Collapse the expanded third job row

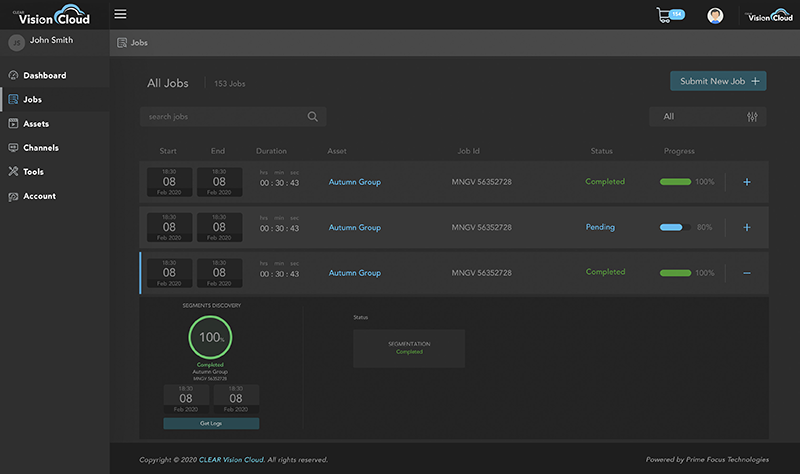746,273
